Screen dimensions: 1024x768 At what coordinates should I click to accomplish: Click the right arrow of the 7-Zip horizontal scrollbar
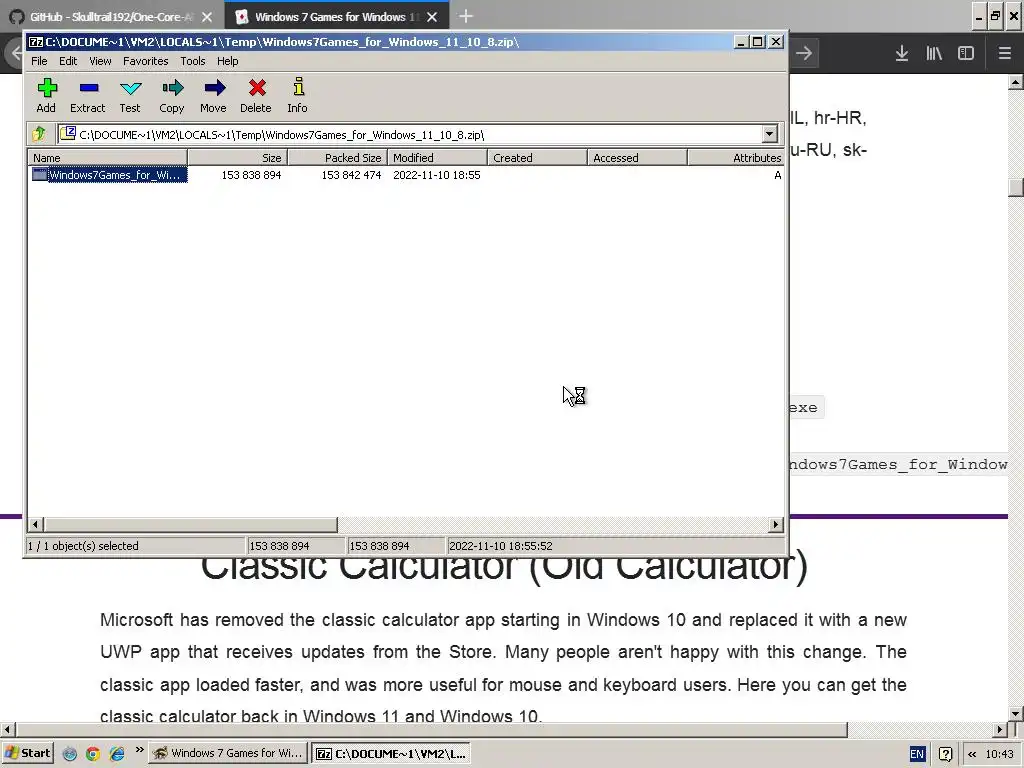tap(776, 524)
